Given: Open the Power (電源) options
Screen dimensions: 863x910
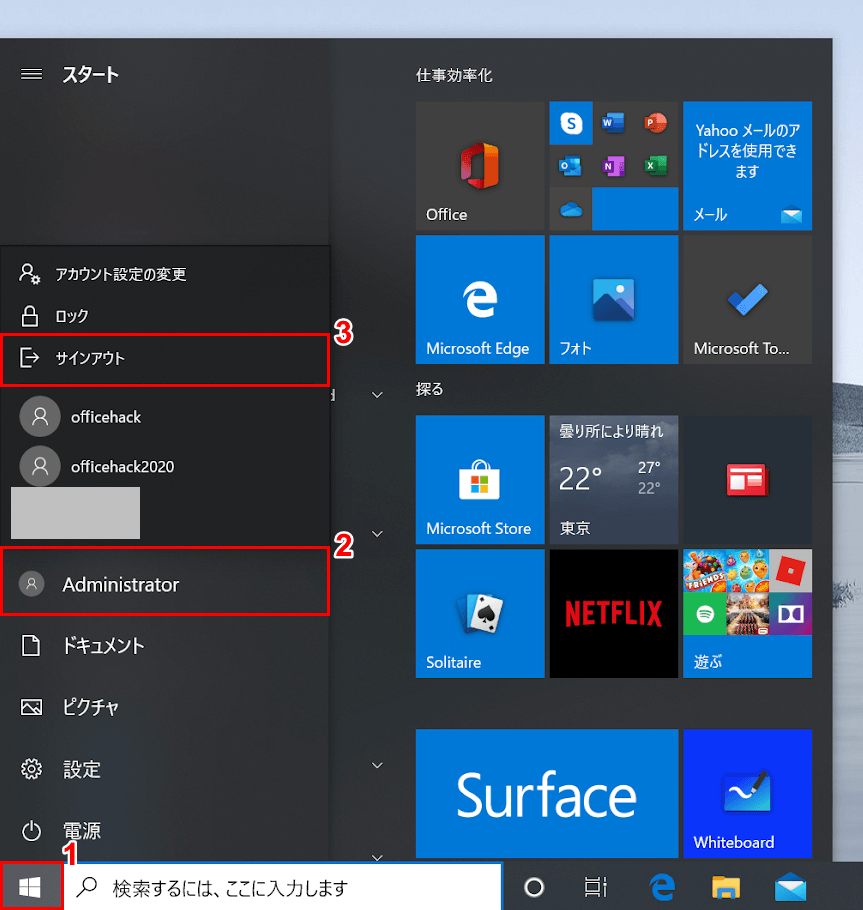Looking at the screenshot, I should click(80, 830).
